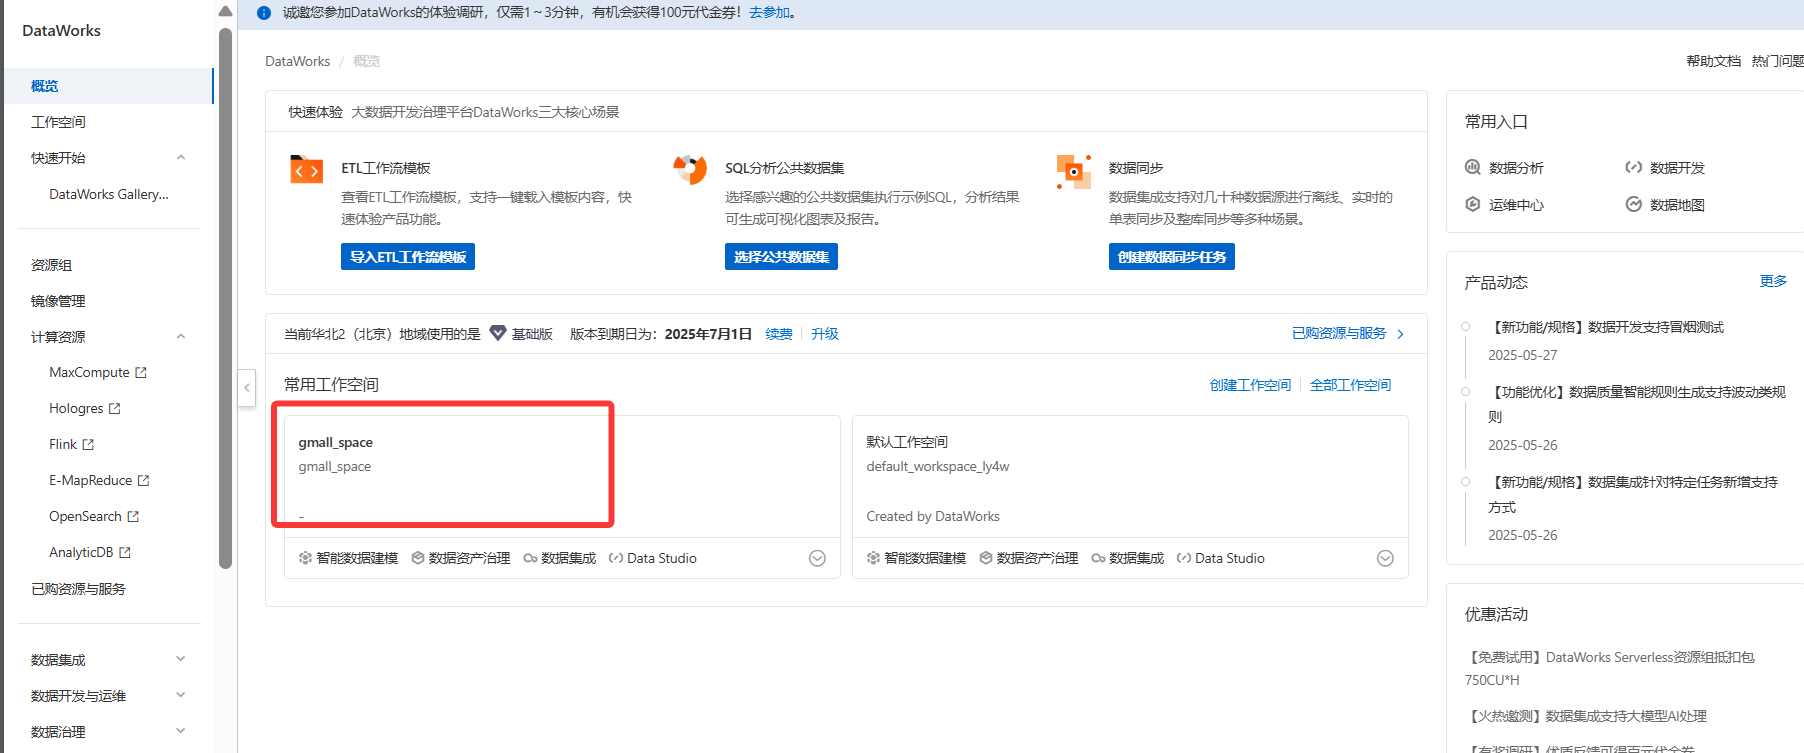The image size is (1804, 753).
Task: Open the news item 数据质量智能规则生成支持波动类规则
Action: coord(1637,404)
